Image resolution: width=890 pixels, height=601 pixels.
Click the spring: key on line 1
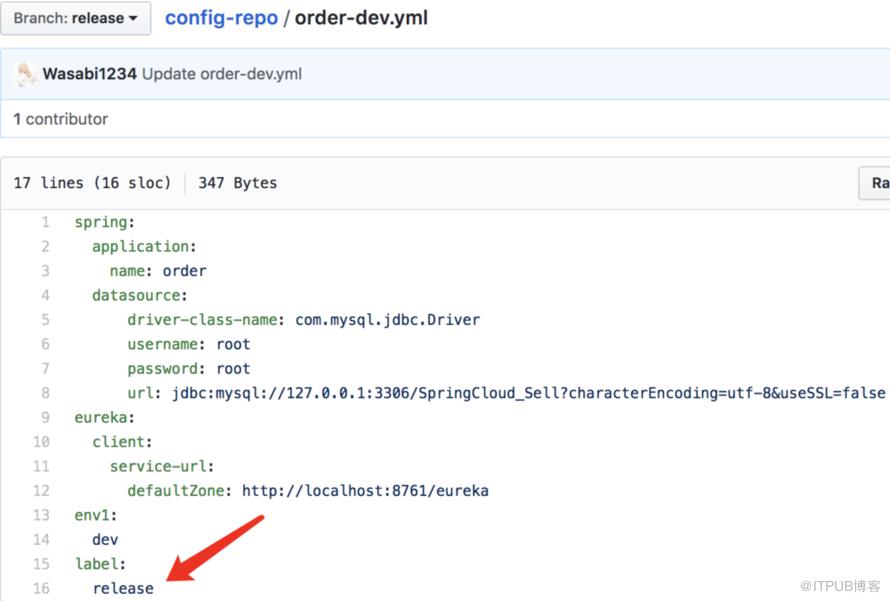[105, 222]
